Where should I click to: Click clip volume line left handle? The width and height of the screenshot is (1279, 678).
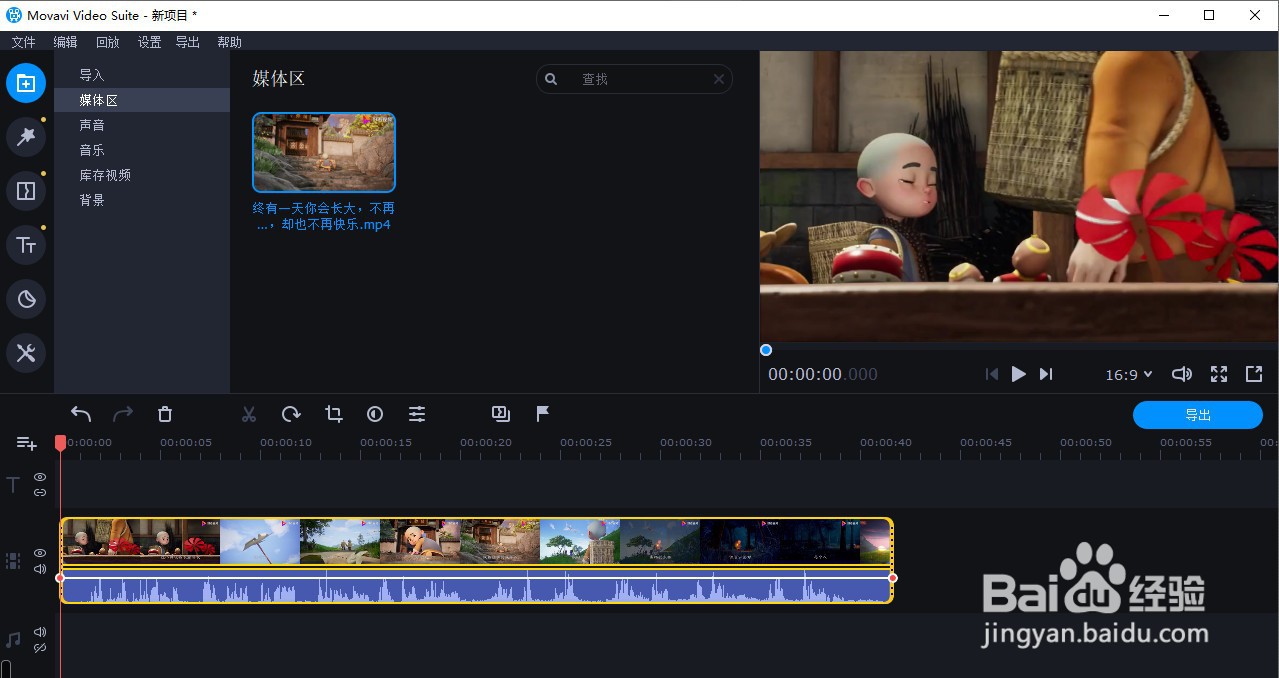point(60,577)
